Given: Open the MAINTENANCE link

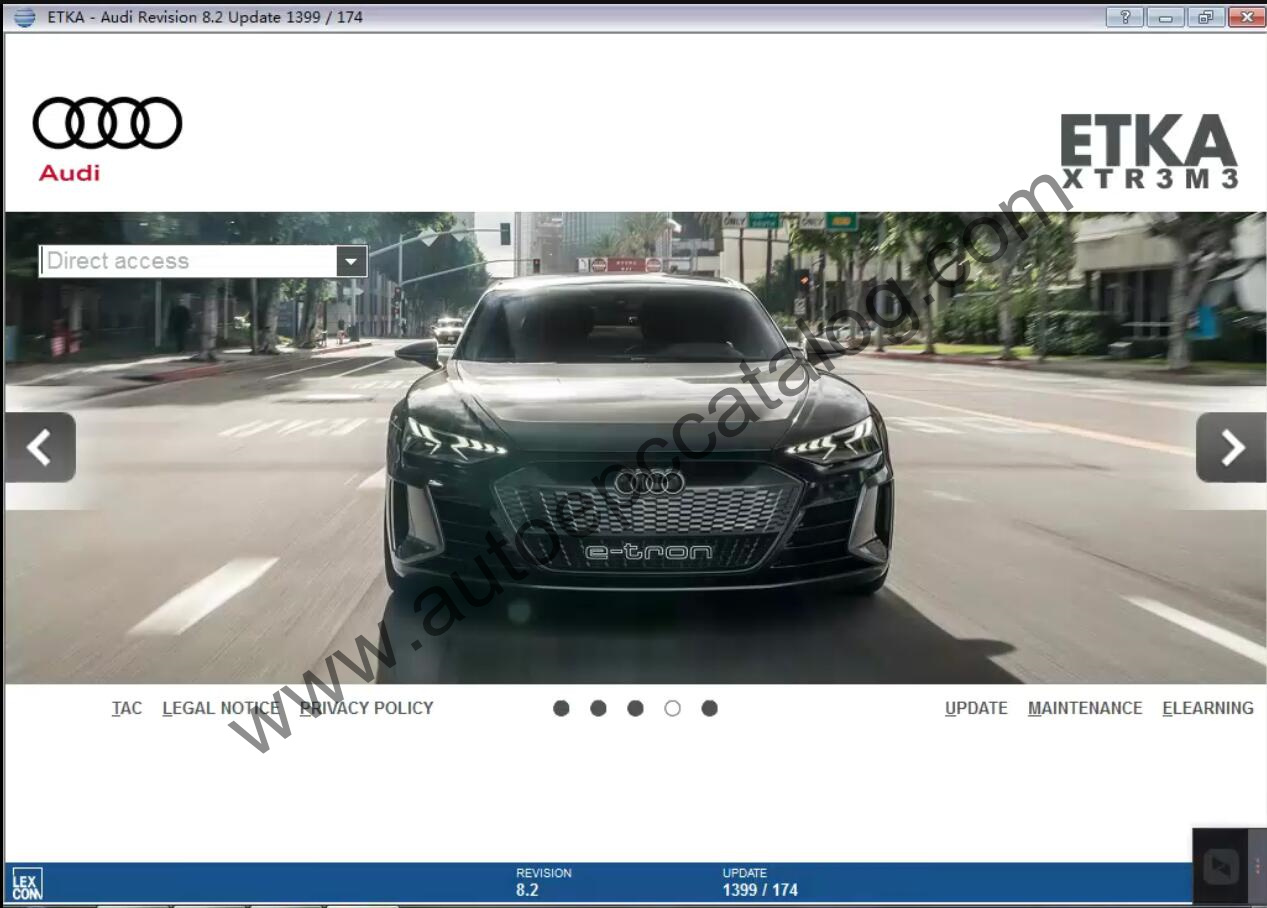Looking at the screenshot, I should [x=1085, y=708].
